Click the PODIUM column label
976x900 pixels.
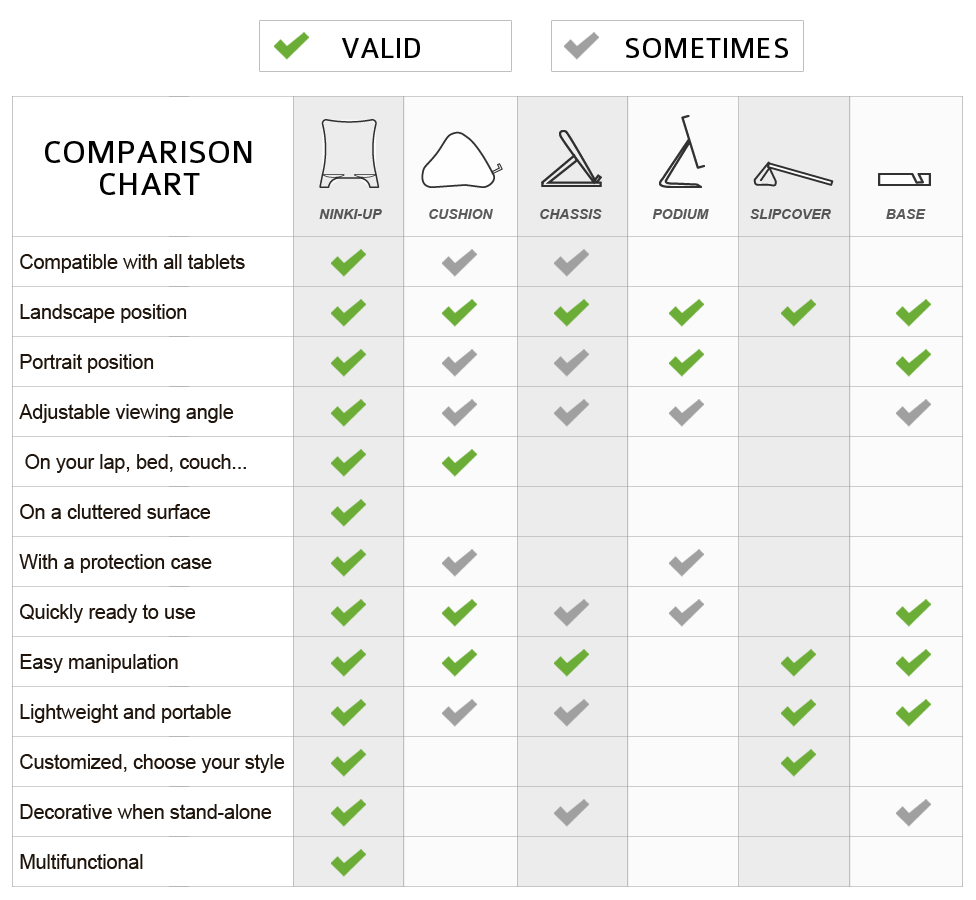(680, 214)
